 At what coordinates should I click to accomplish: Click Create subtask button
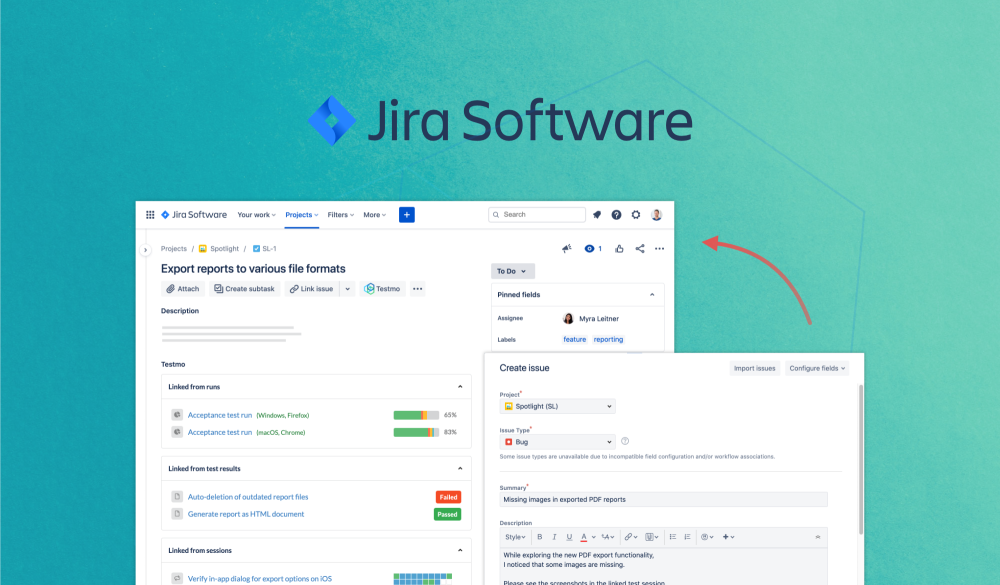pos(244,289)
